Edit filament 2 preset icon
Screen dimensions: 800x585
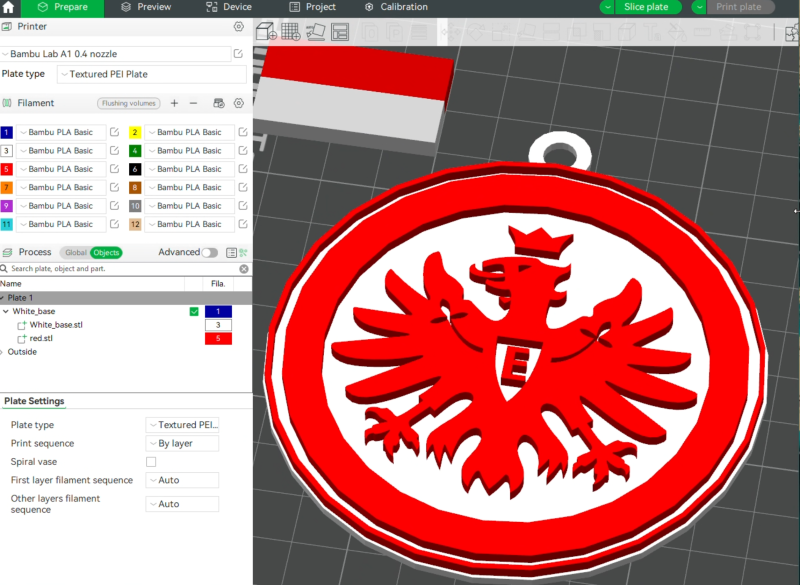click(243, 132)
